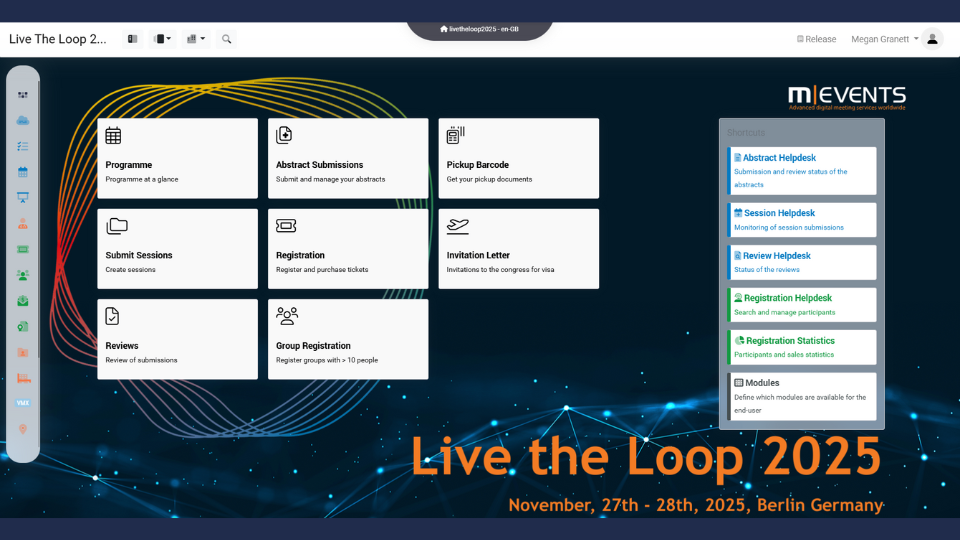Click the checklist icon in left sidebar
The width and height of the screenshot is (960, 540).
(23, 146)
